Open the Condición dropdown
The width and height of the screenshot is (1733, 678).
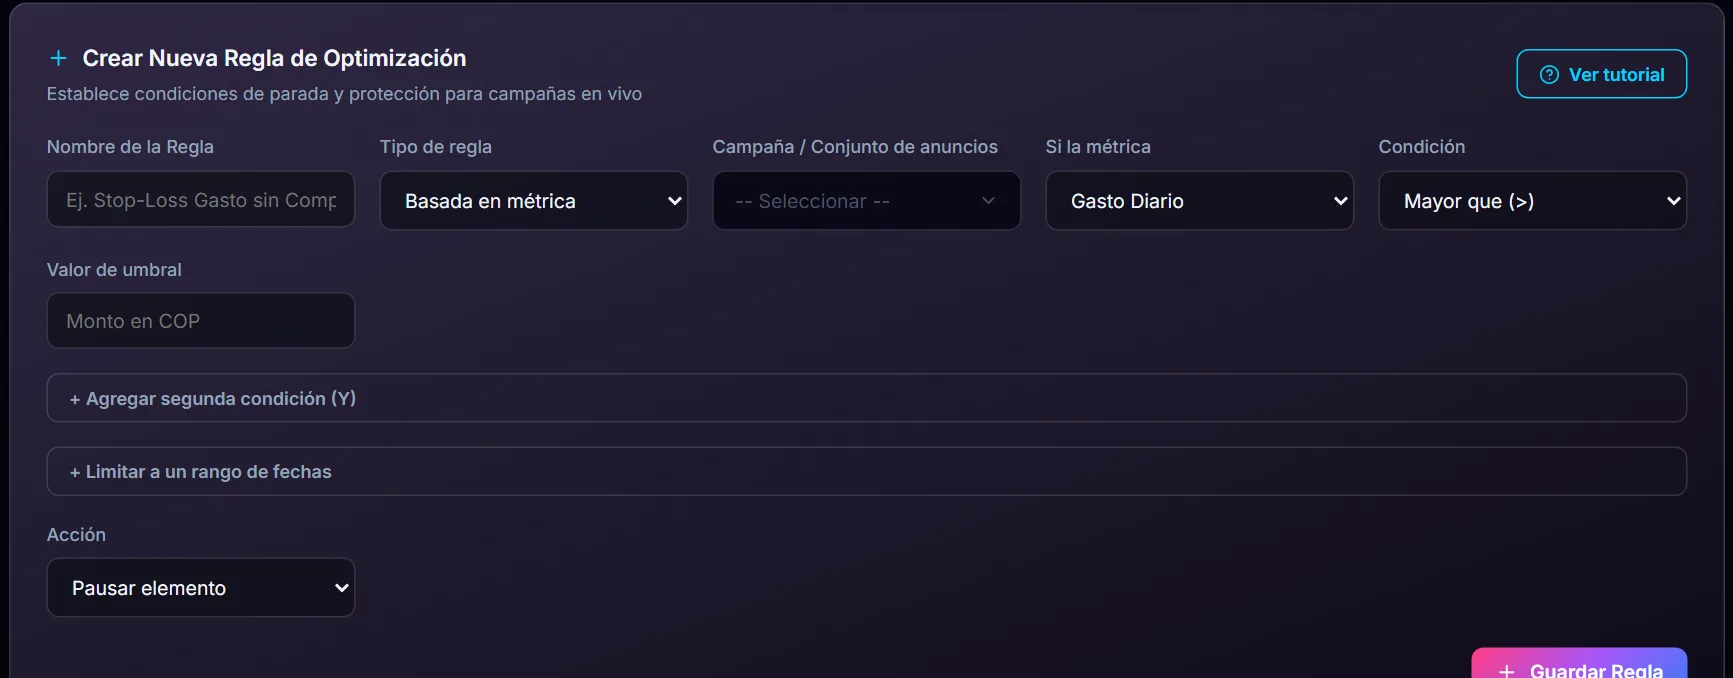(1532, 201)
